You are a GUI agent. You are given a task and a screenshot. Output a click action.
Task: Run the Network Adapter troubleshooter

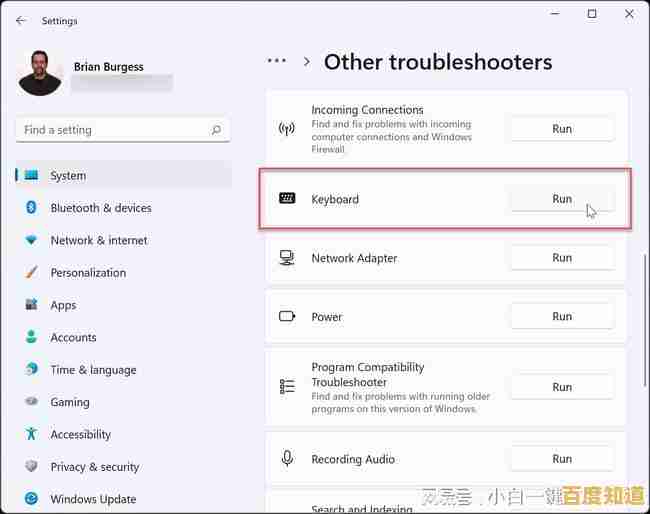coord(562,258)
